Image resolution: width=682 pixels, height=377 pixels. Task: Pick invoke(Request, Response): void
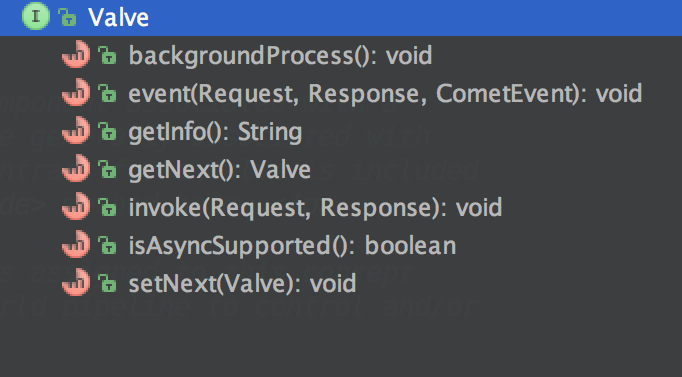point(315,208)
